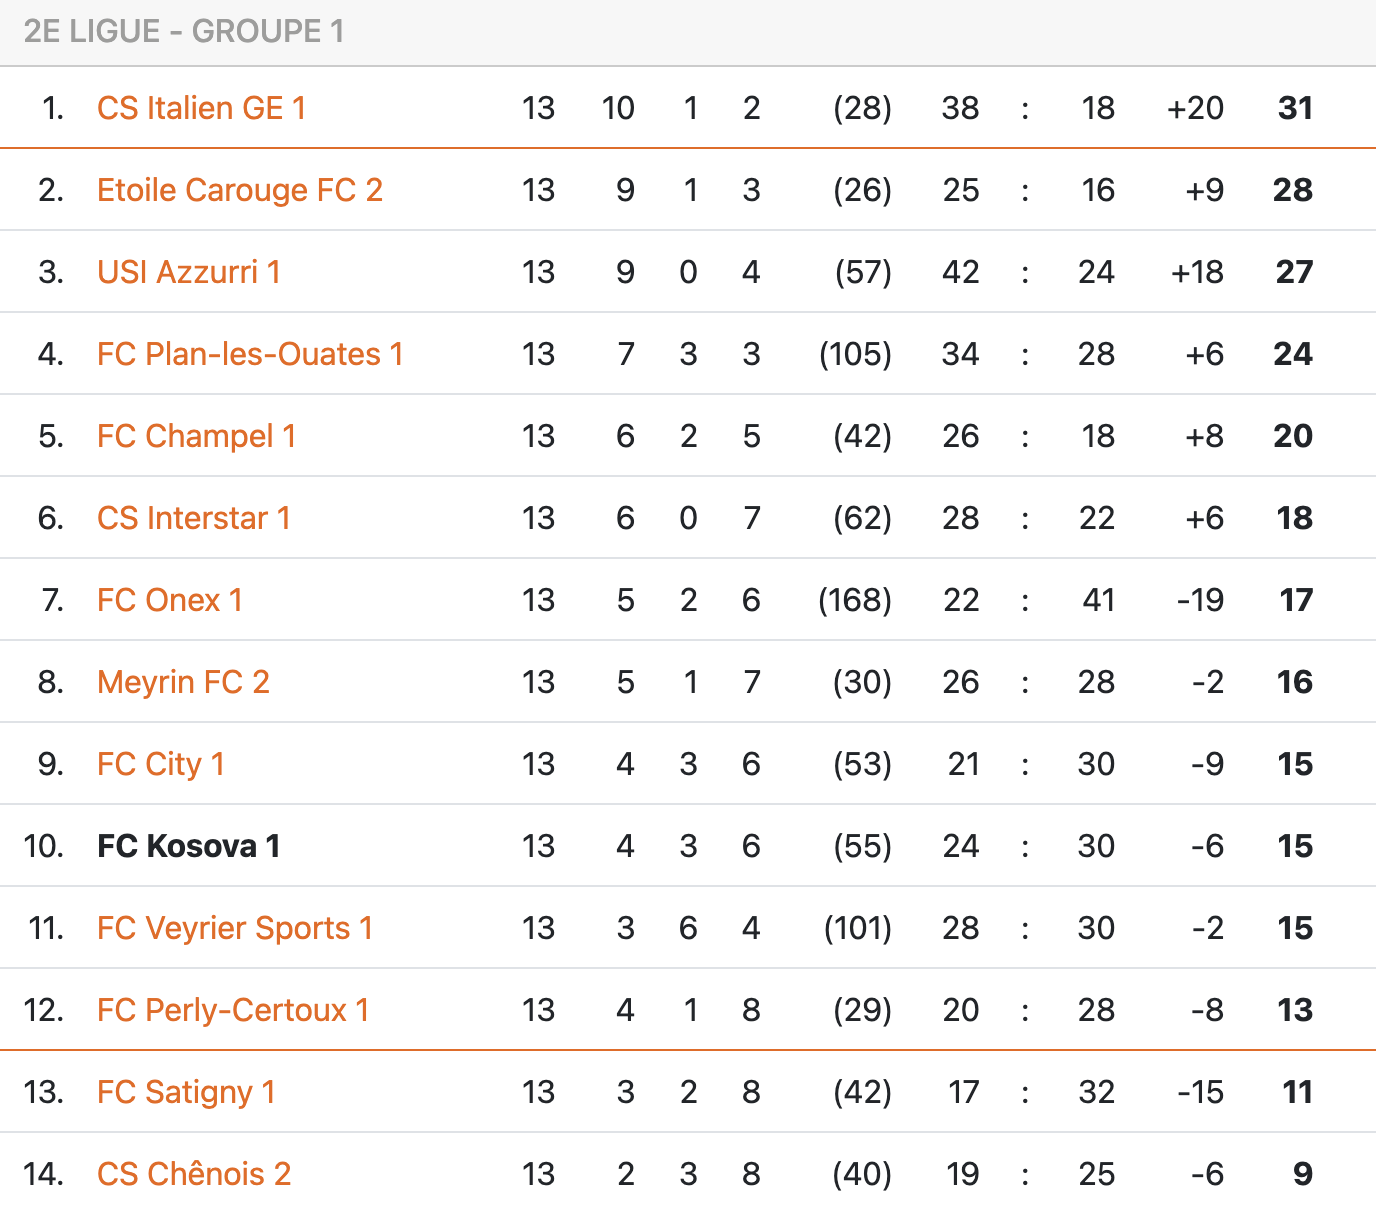Click CS Chênois 2's 9 points total
Image resolution: width=1376 pixels, height=1212 pixels.
[1302, 1174]
